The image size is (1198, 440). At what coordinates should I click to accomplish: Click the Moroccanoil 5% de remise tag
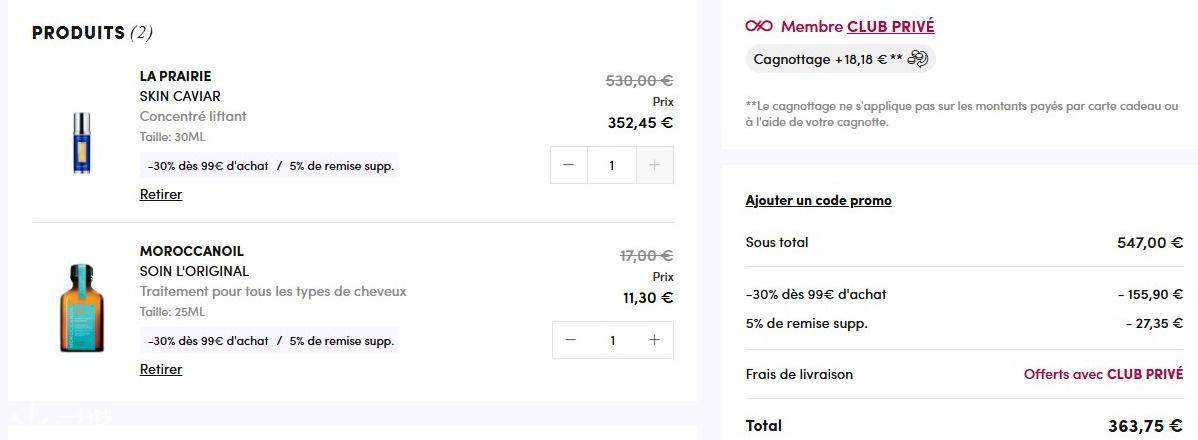[x=342, y=341]
